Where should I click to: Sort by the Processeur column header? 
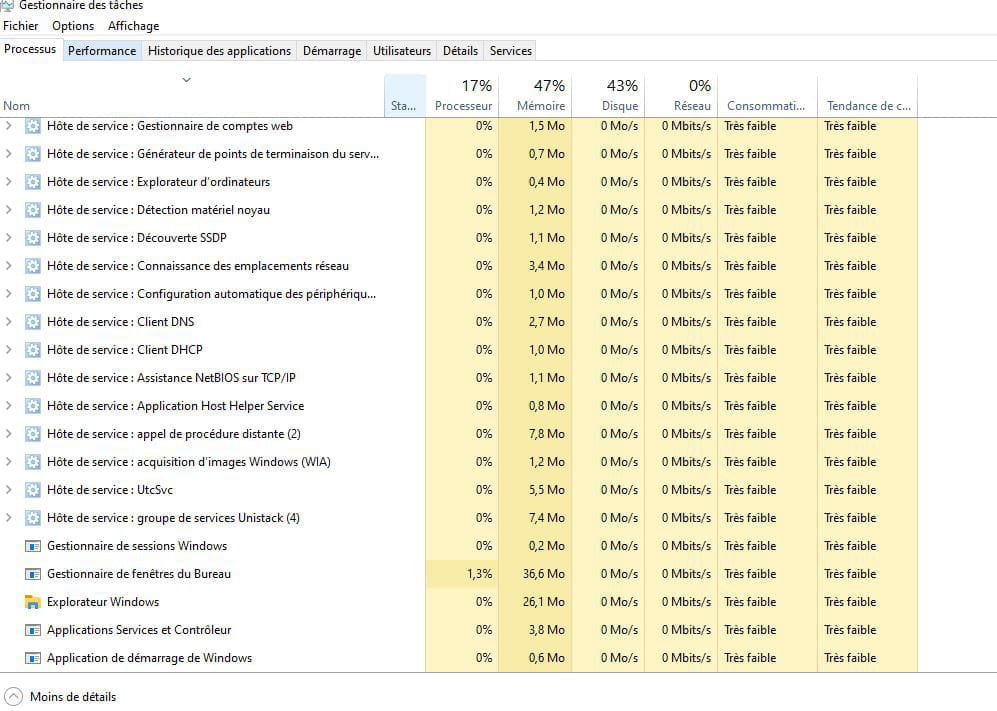click(x=462, y=95)
